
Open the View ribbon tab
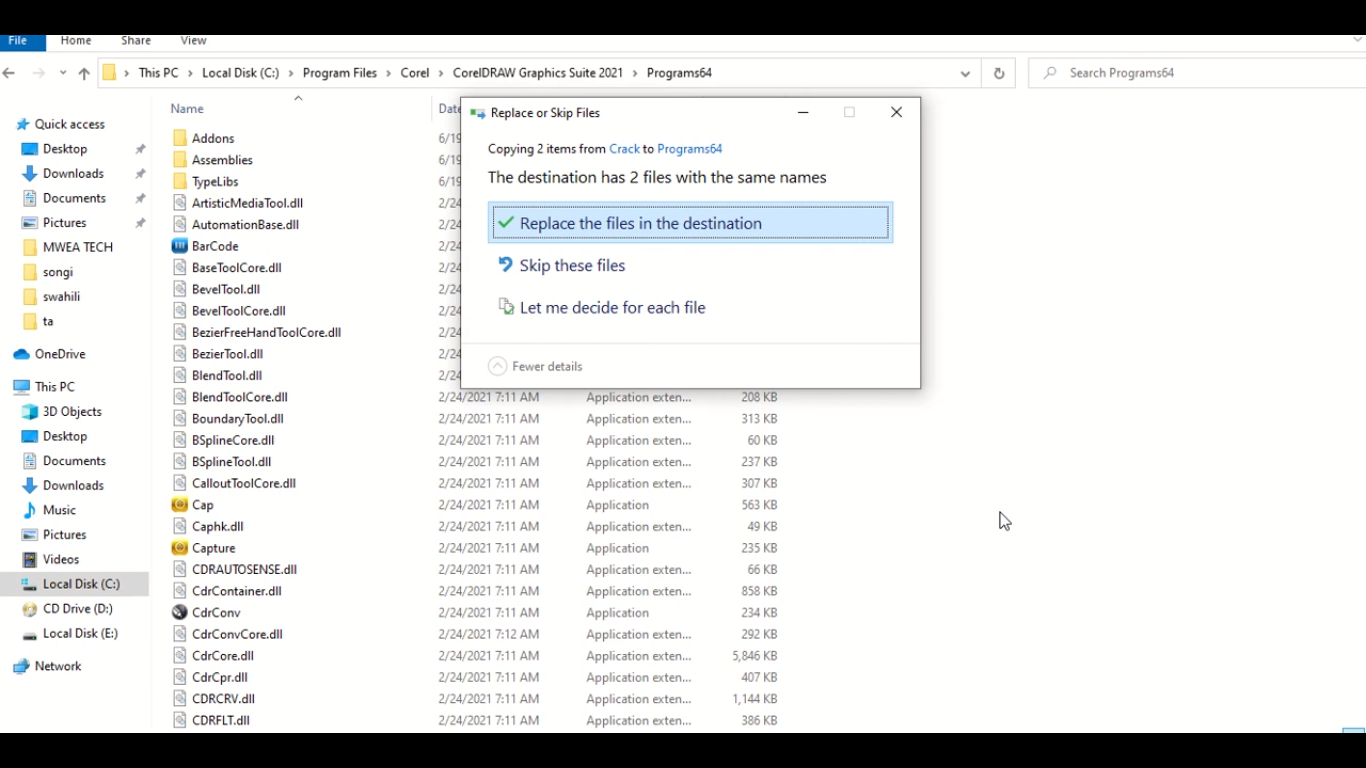pos(193,41)
